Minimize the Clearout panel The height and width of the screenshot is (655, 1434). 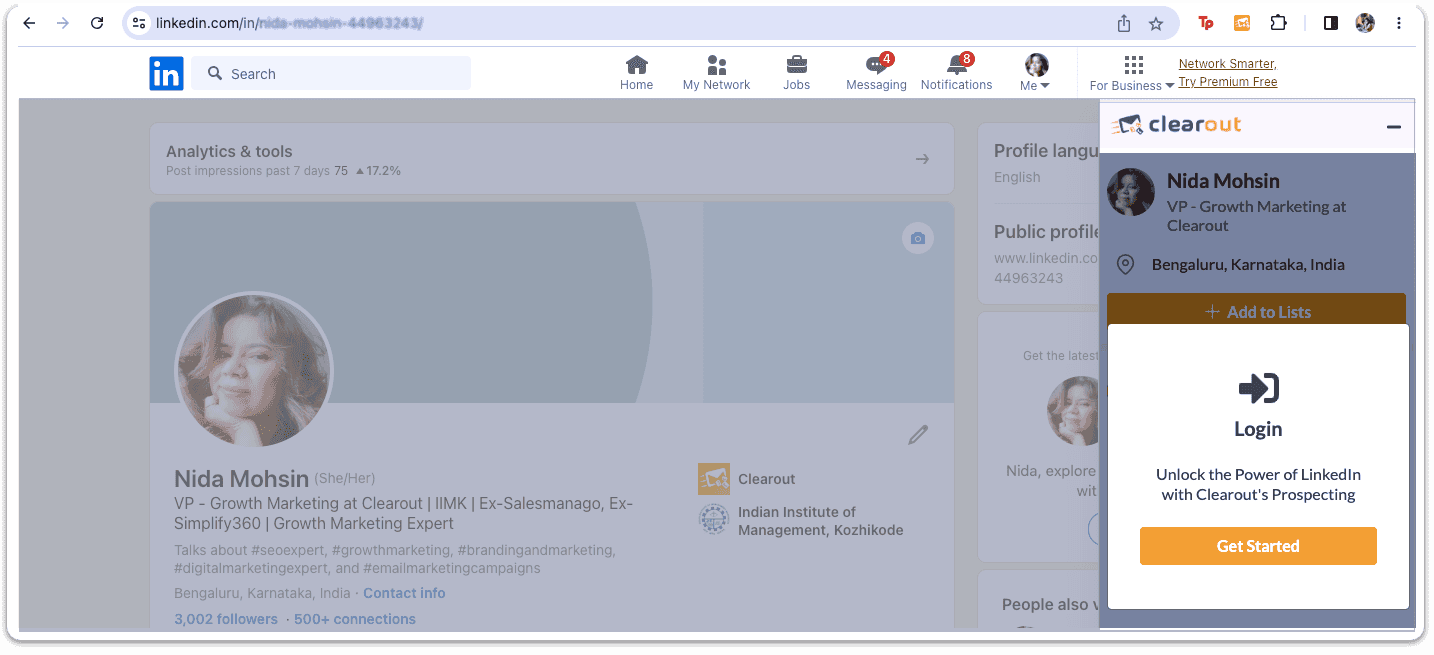[1393, 127]
